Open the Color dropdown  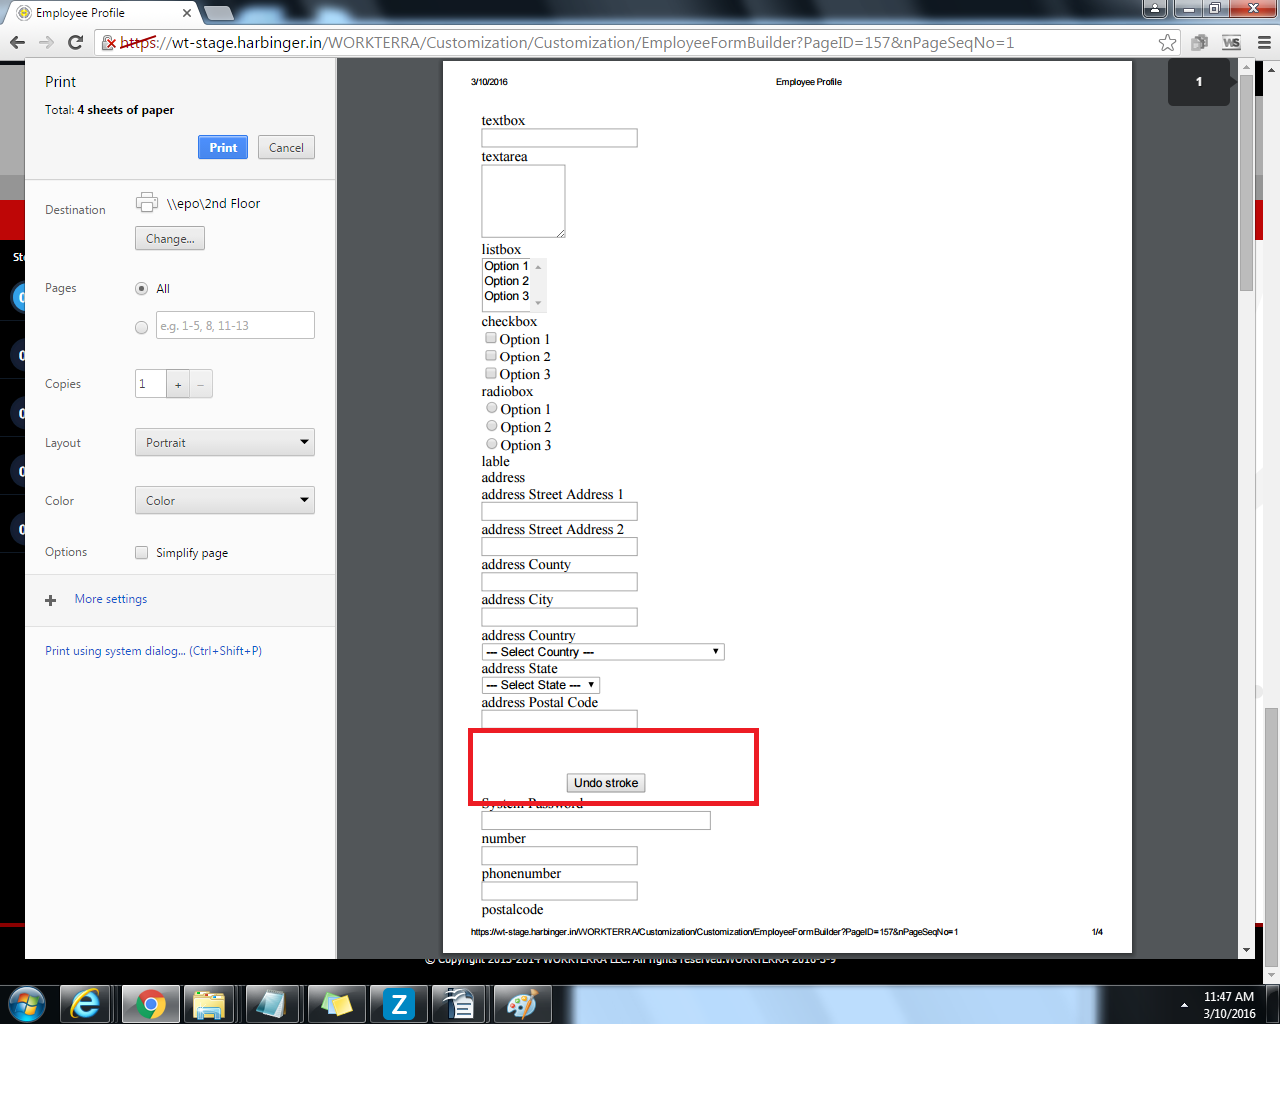coord(225,501)
